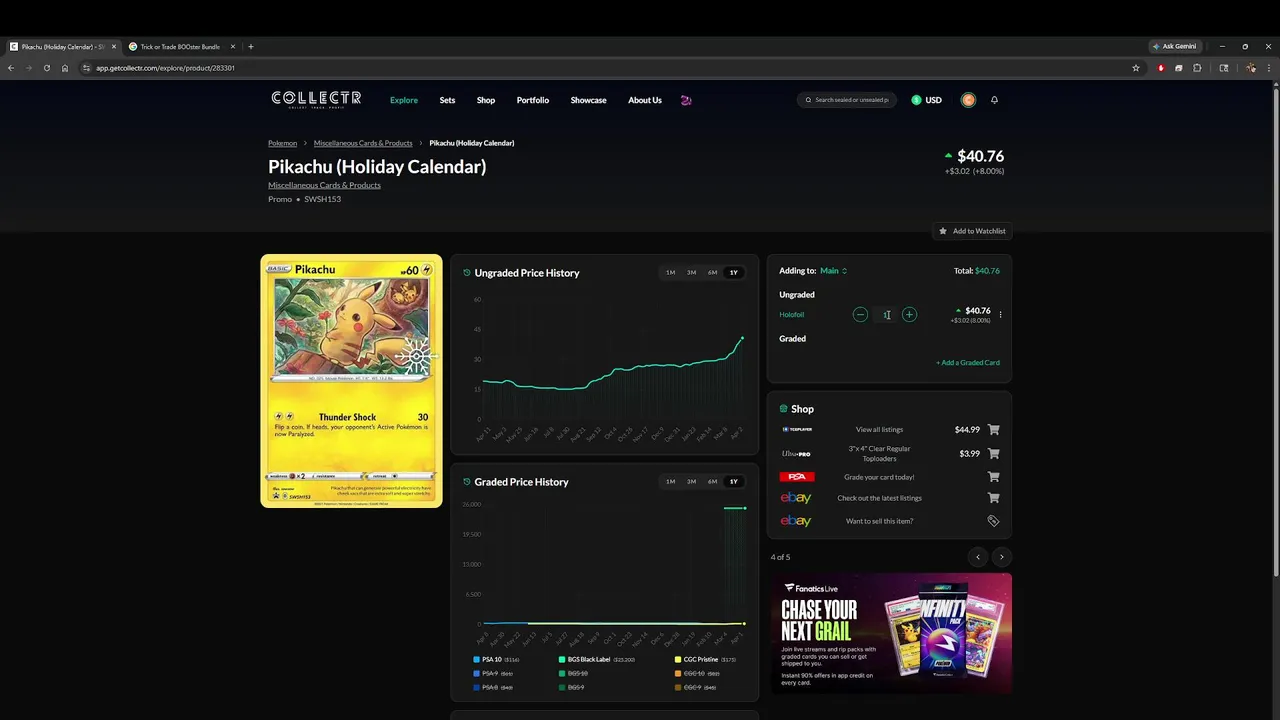Click the eBay logo beside latest listings
The height and width of the screenshot is (720, 1280).
coord(796,498)
